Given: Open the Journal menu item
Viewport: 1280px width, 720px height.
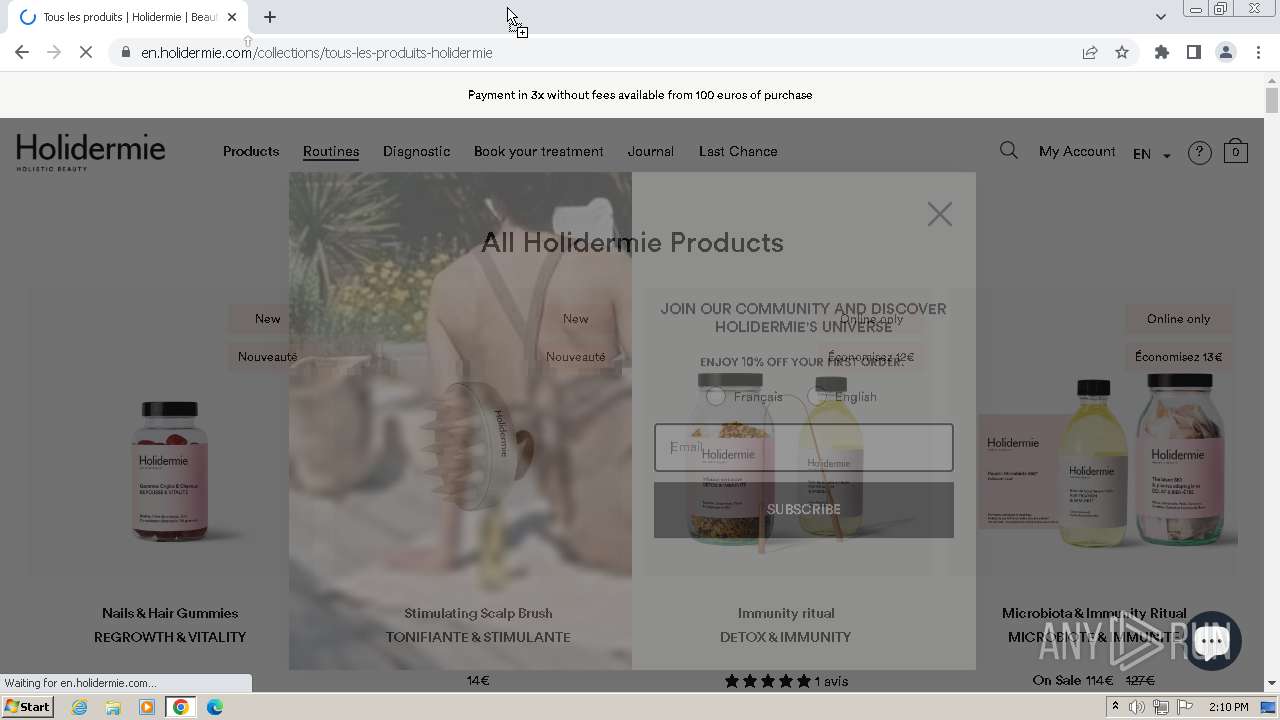Looking at the screenshot, I should (x=651, y=151).
